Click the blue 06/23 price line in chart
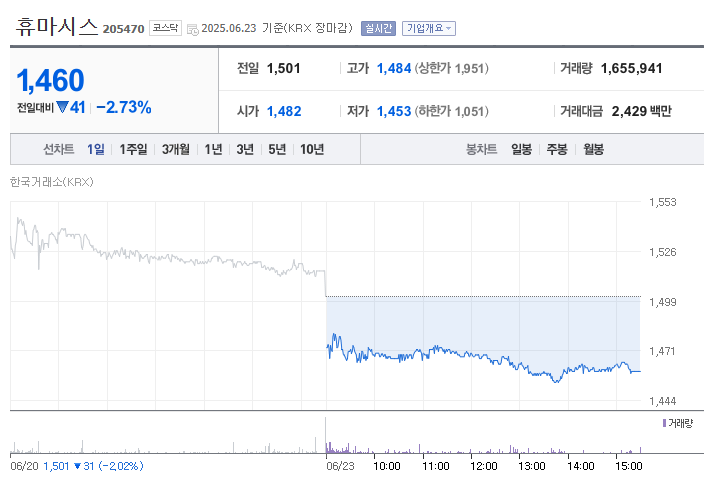 [x=483, y=357]
